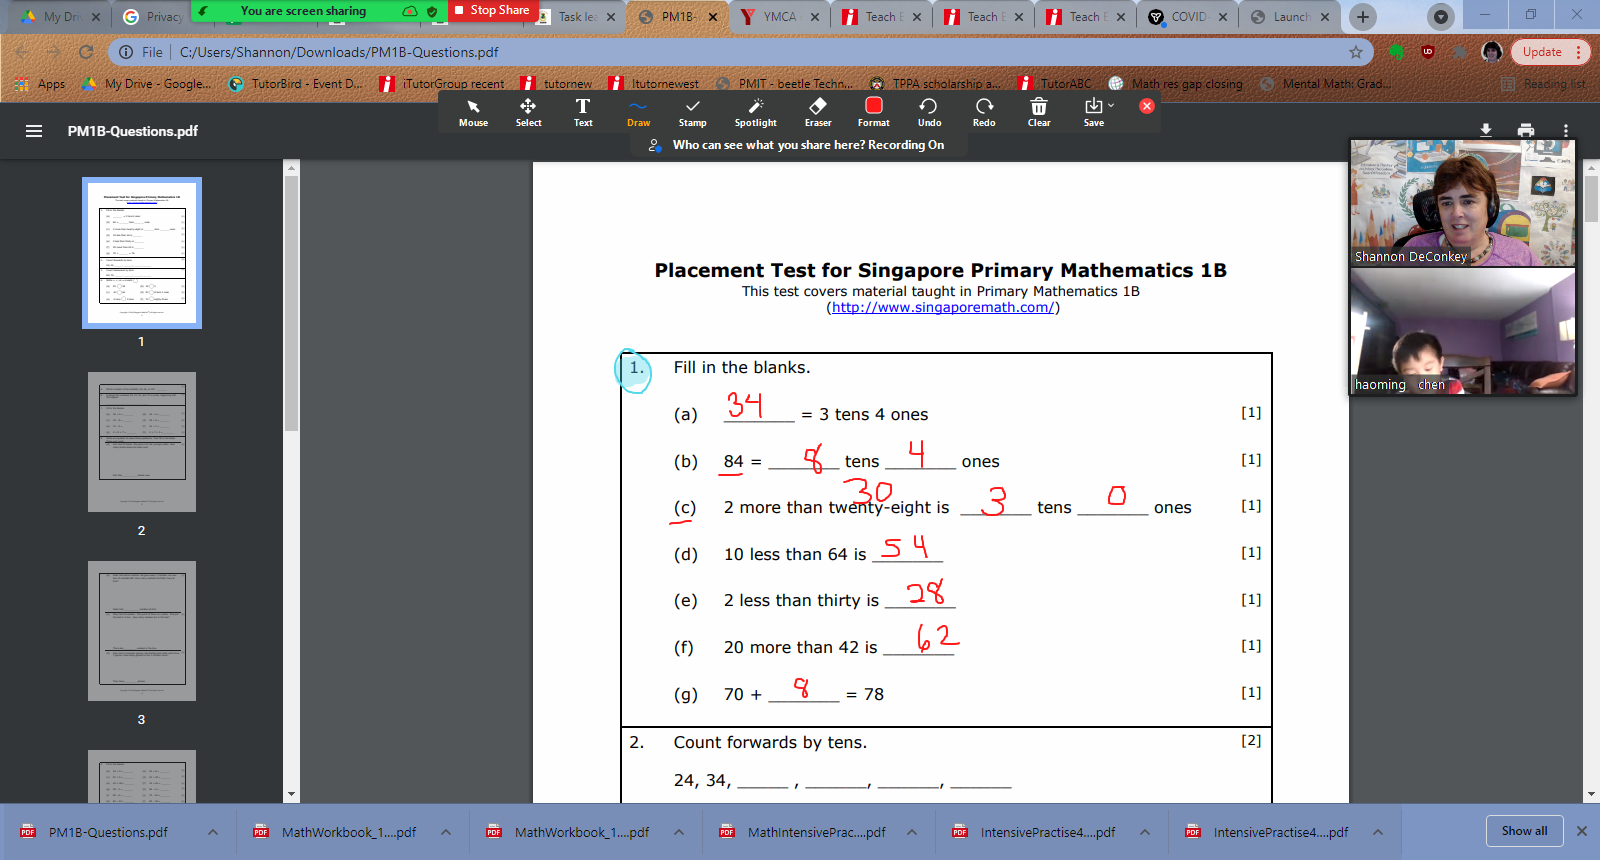Expand PM1B-Questions.pdf download chevron
This screenshot has height=860, width=1600.
coord(213,832)
